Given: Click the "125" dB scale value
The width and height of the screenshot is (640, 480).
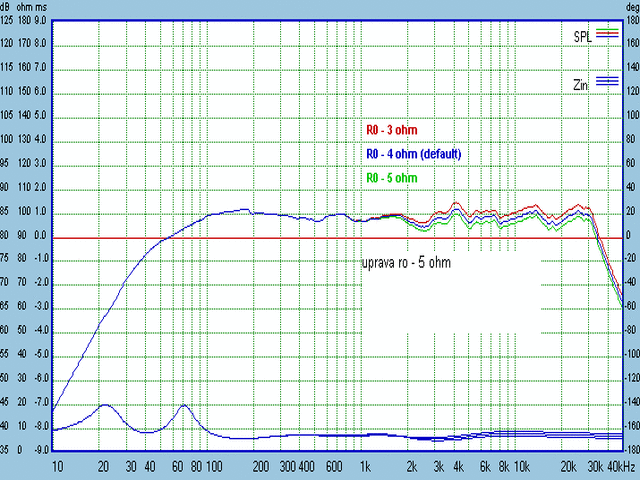Looking at the screenshot, I should [6, 20].
